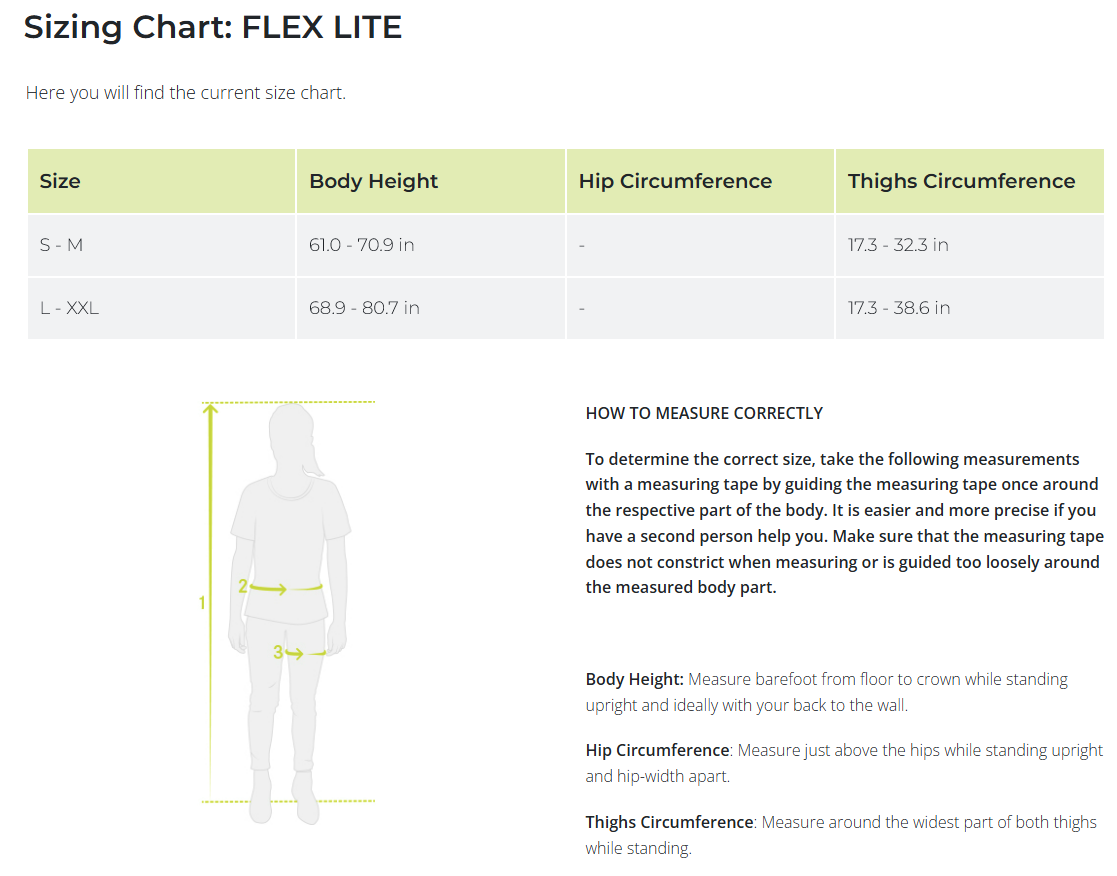Select the S - M size row
The height and width of the screenshot is (876, 1117).
[61, 245]
